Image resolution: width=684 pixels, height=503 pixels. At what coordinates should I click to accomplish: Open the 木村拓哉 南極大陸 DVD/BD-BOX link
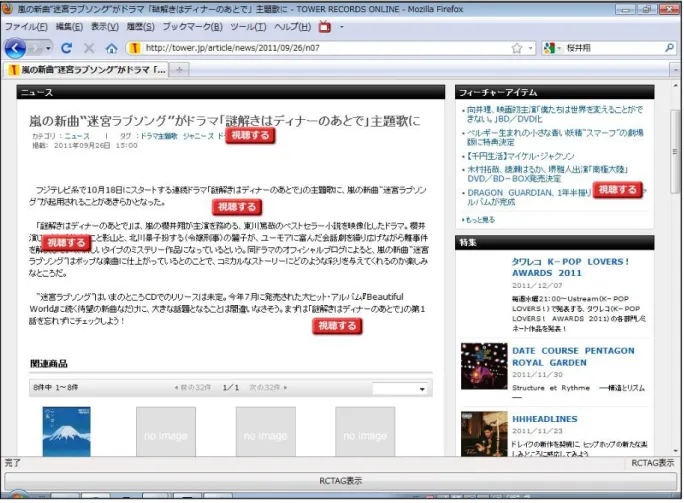click(547, 174)
